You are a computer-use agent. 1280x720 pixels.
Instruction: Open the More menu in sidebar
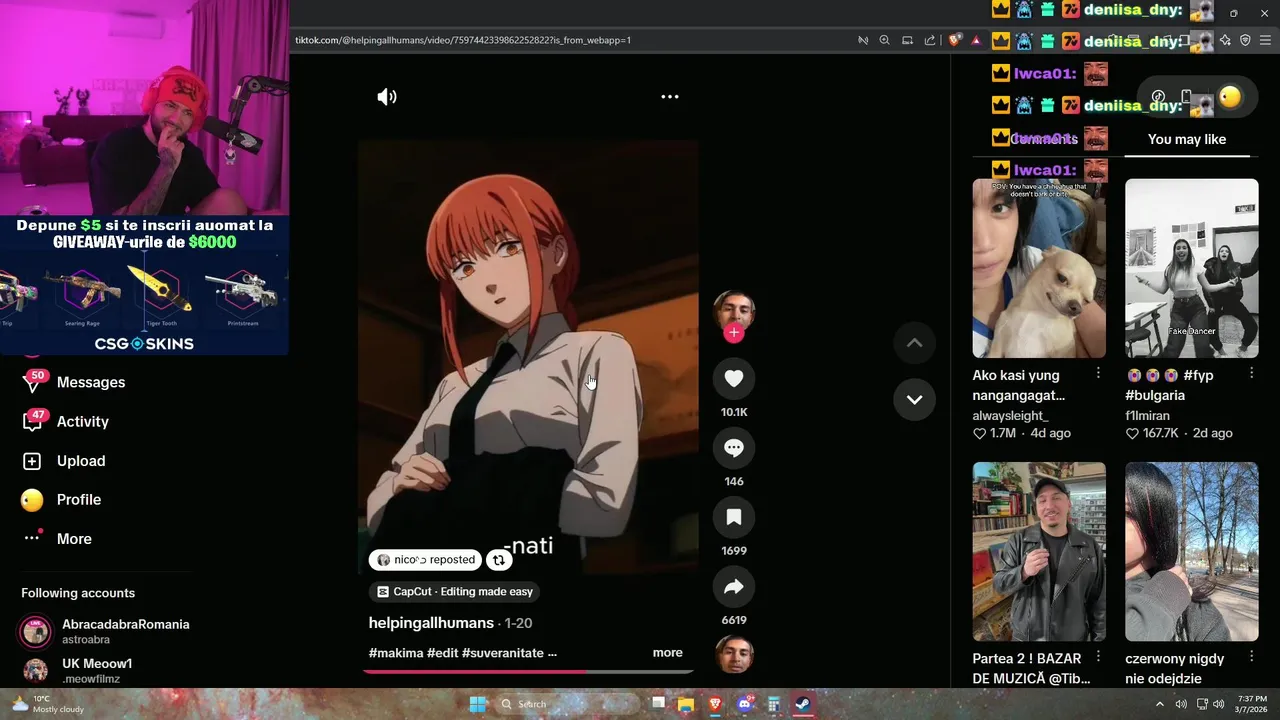tap(74, 539)
